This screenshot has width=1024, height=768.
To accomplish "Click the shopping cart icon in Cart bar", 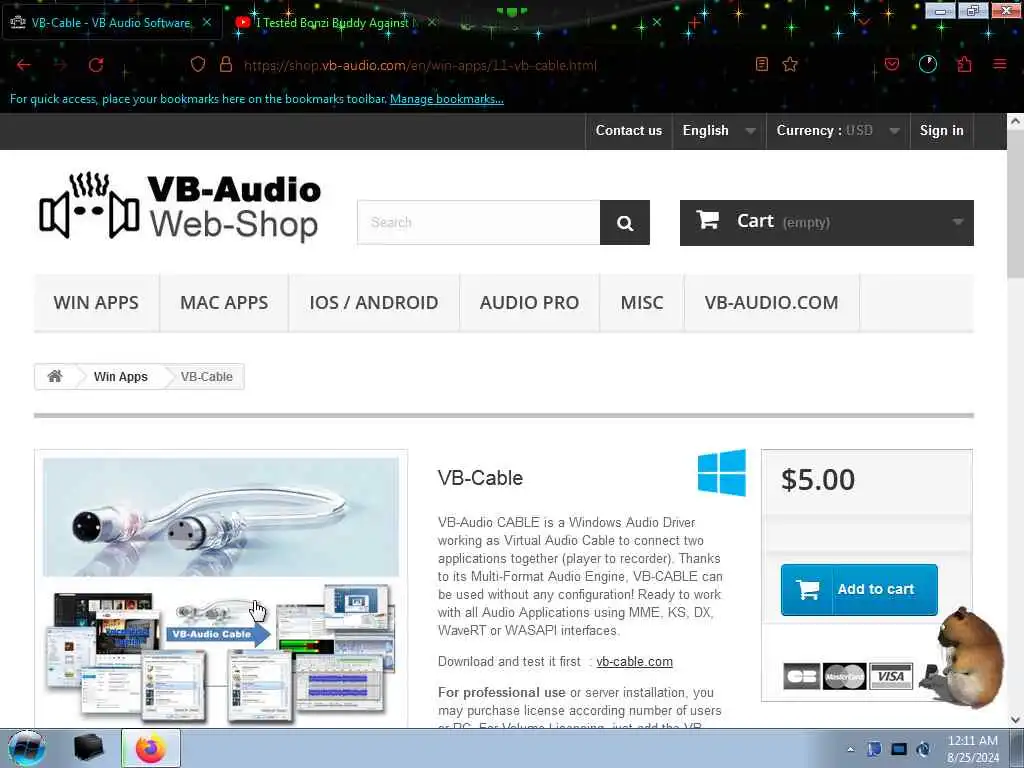I will pyautogui.click(x=707, y=220).
